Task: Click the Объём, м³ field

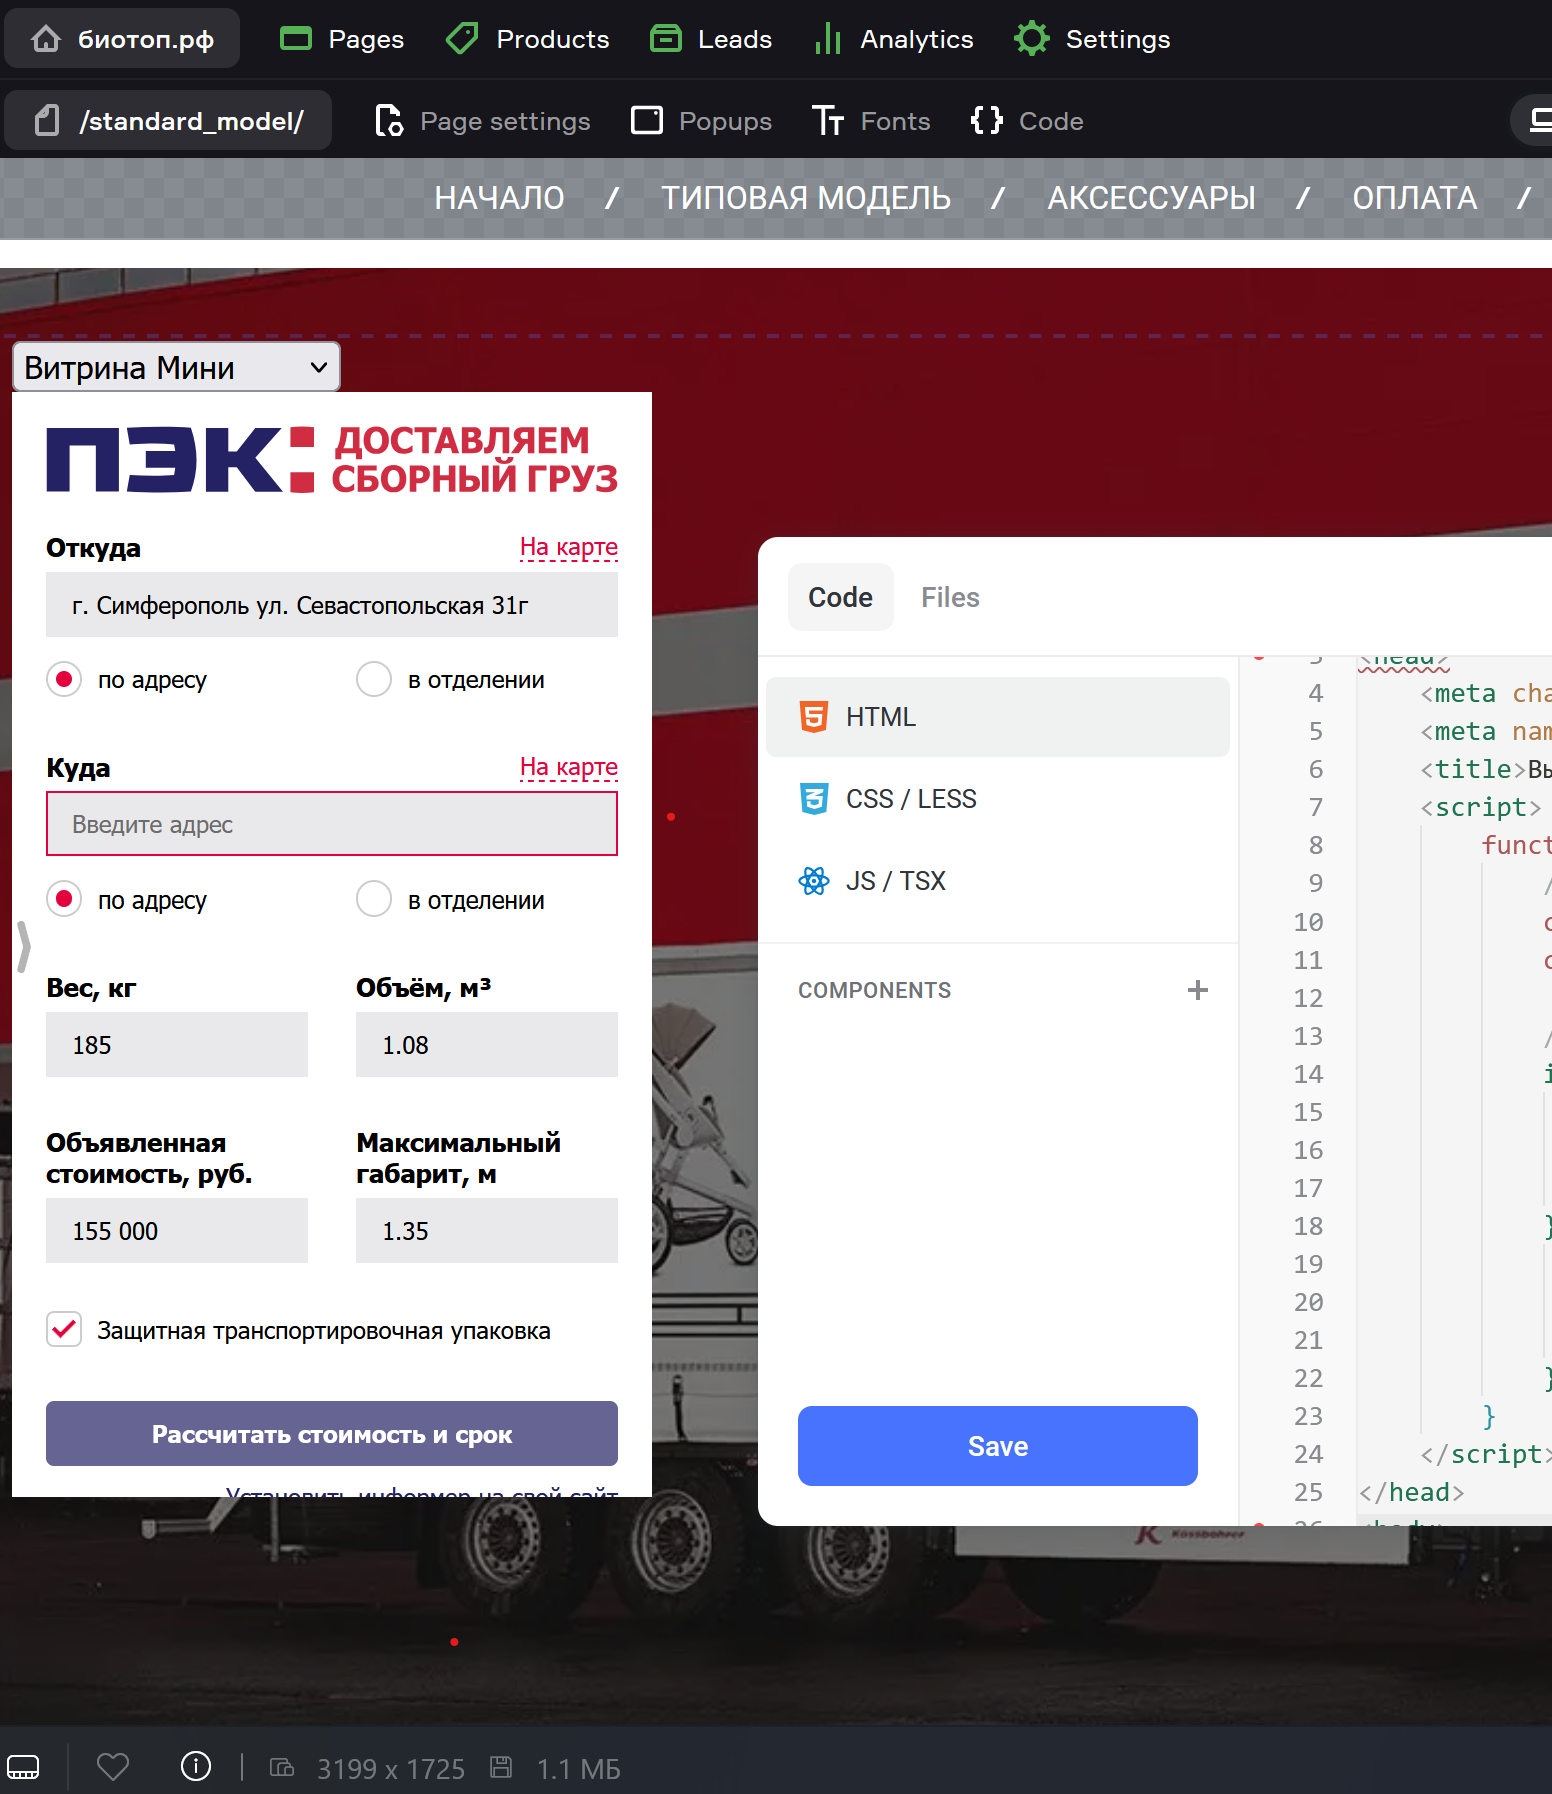Action: click(x=487, y=1045)
